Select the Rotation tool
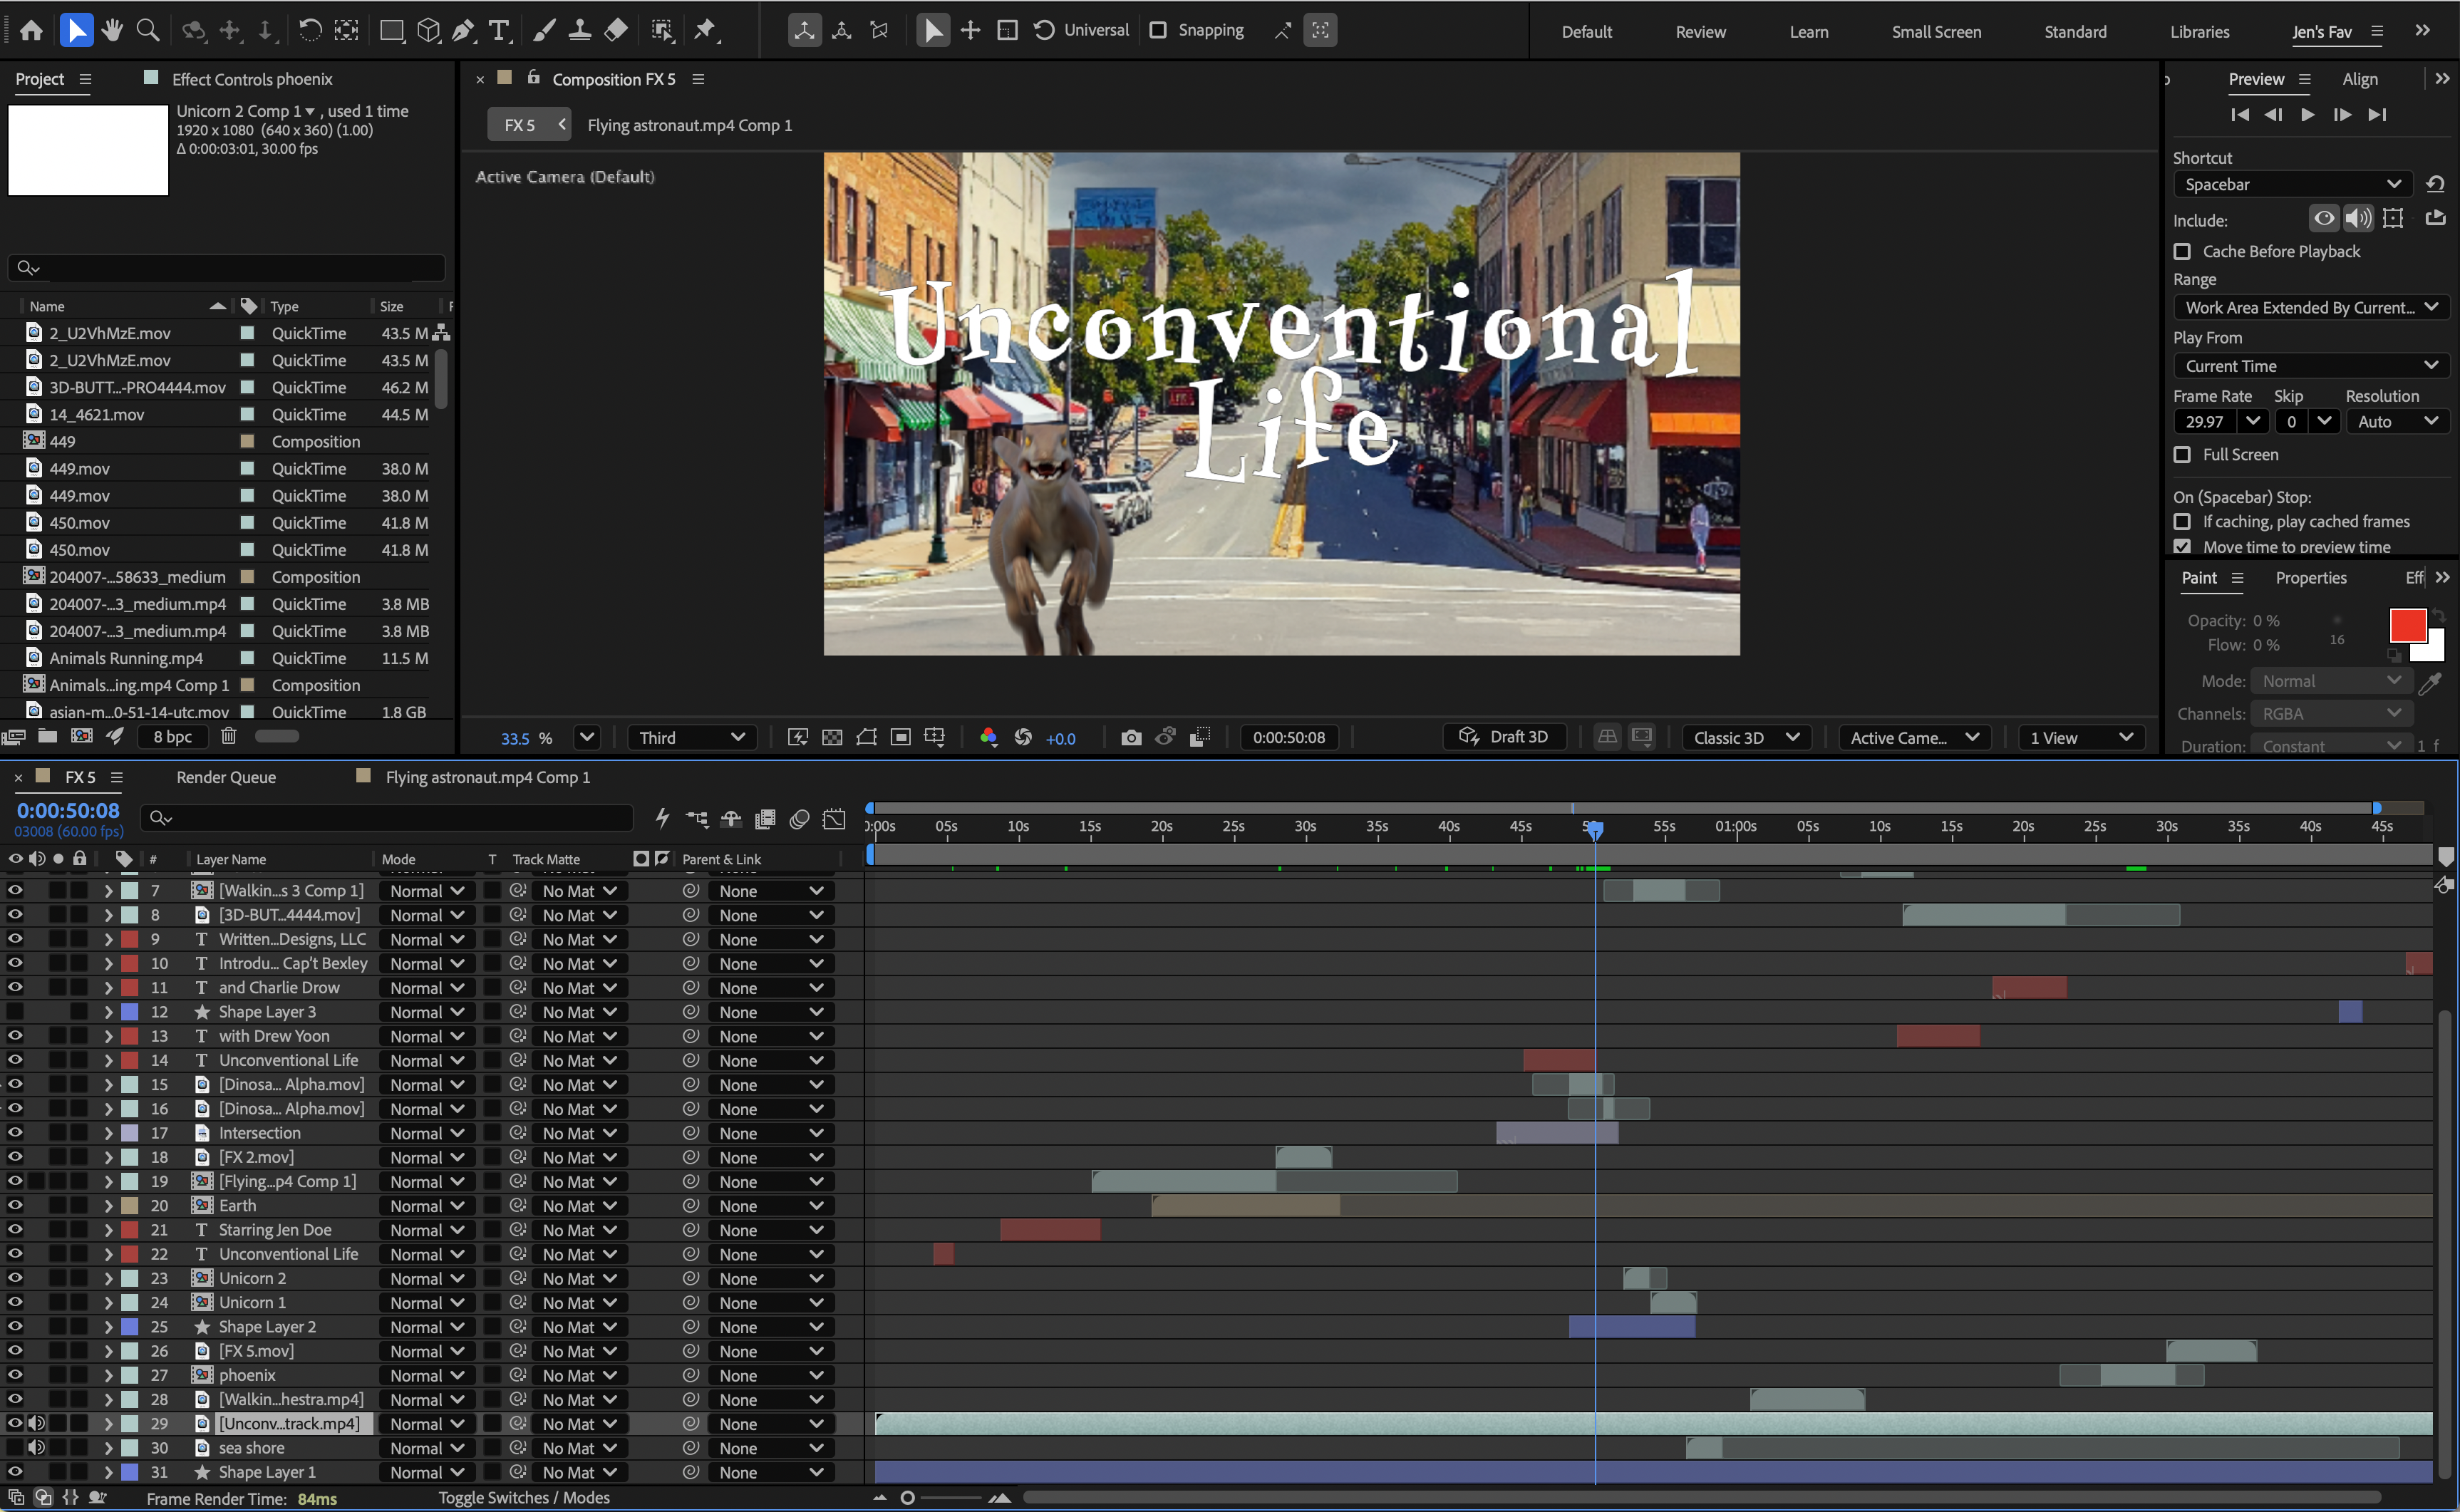2460x1512 pixels. 310,30
